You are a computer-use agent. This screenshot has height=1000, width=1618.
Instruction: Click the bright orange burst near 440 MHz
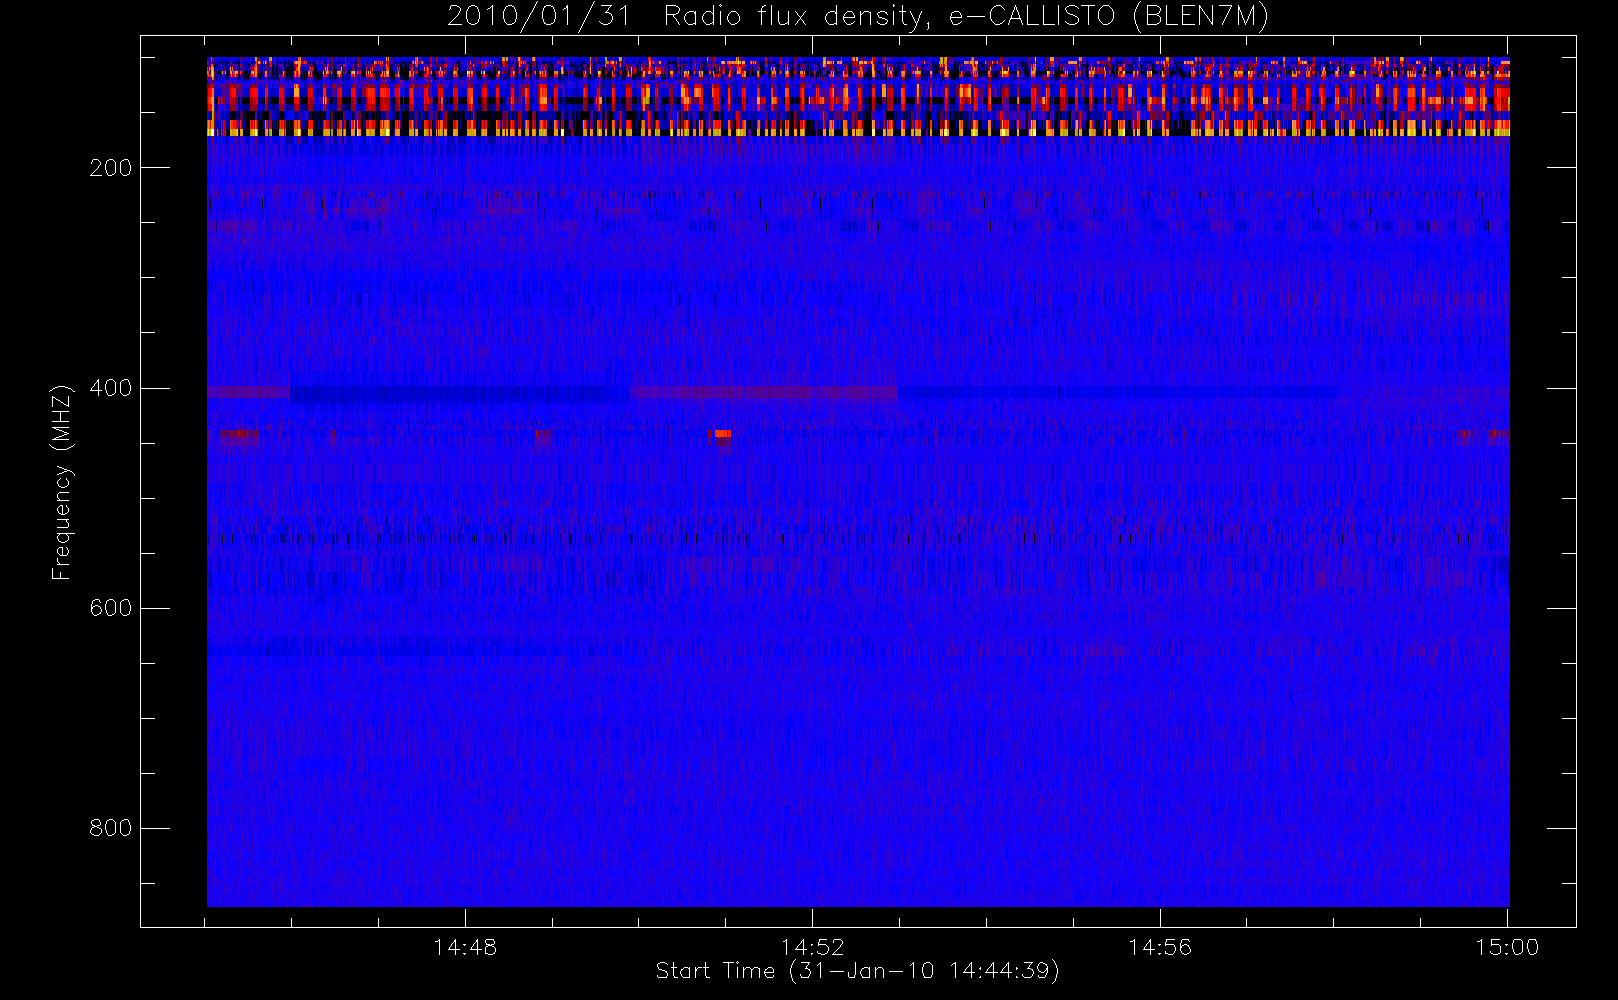[722, 434]
